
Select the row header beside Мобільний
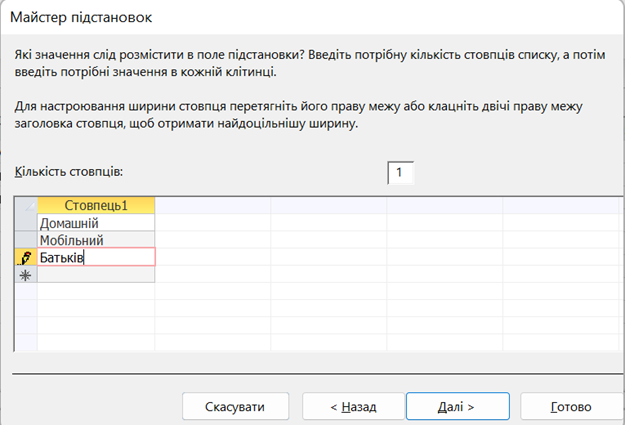coord(26,240)
